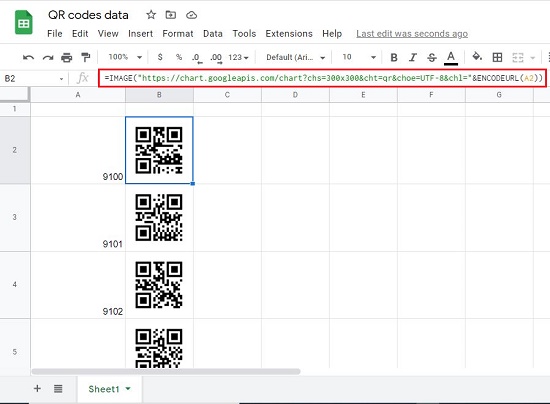Select row 1 header
This screenshot has height=404, width=550.
point(15,109)
